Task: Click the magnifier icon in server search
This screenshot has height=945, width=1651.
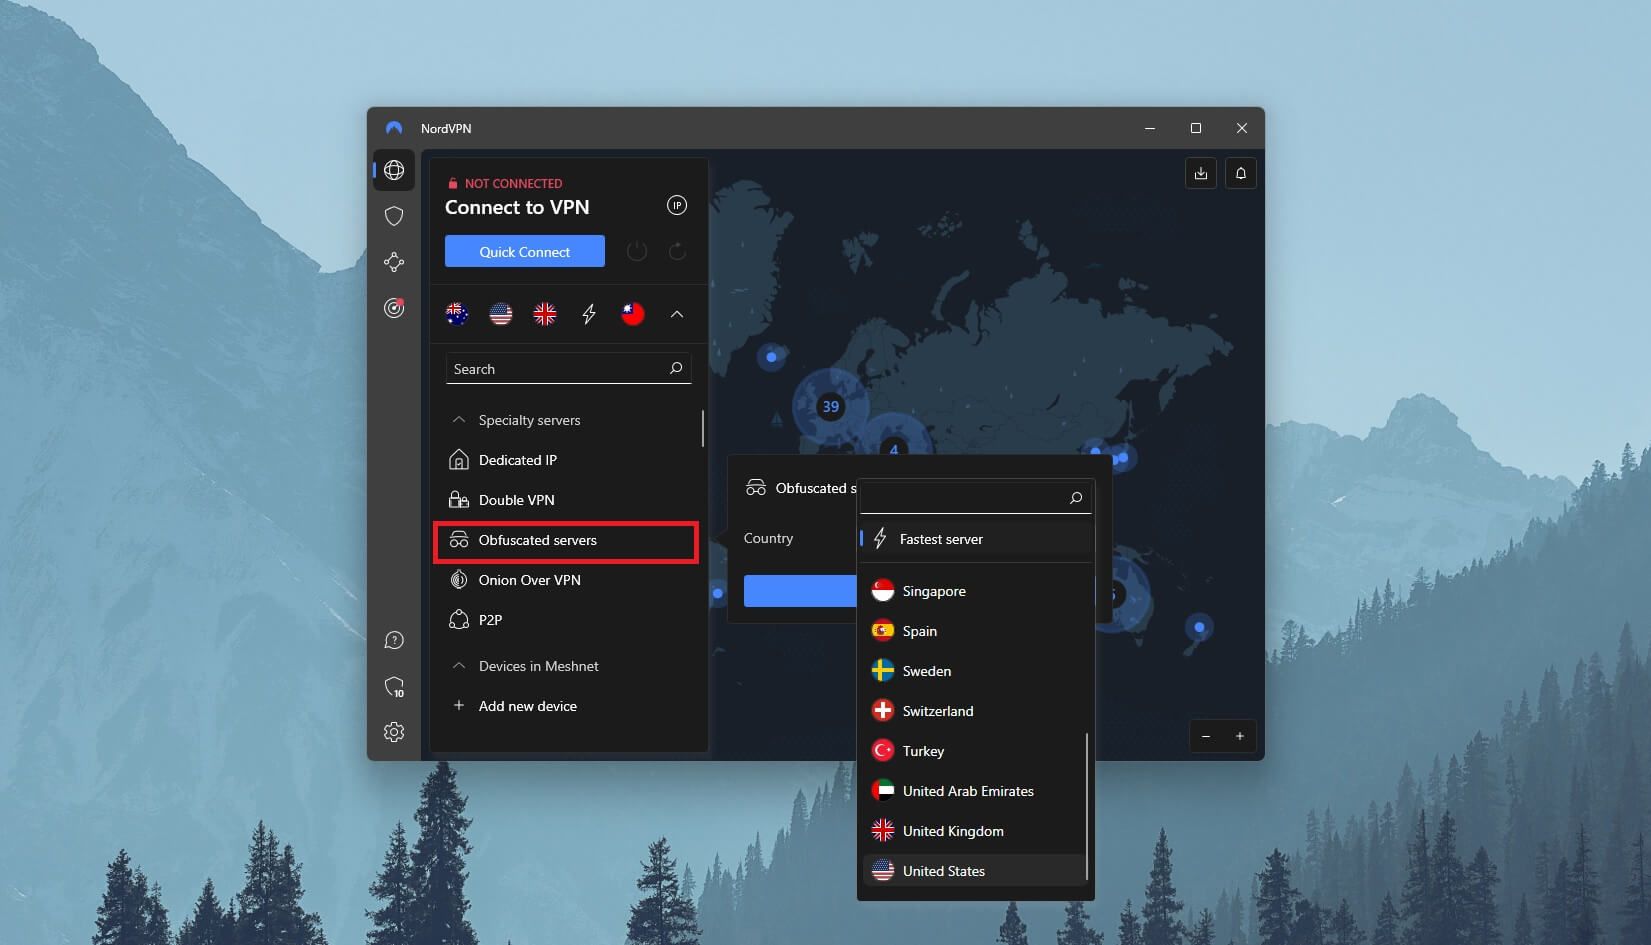Action: 676,368
